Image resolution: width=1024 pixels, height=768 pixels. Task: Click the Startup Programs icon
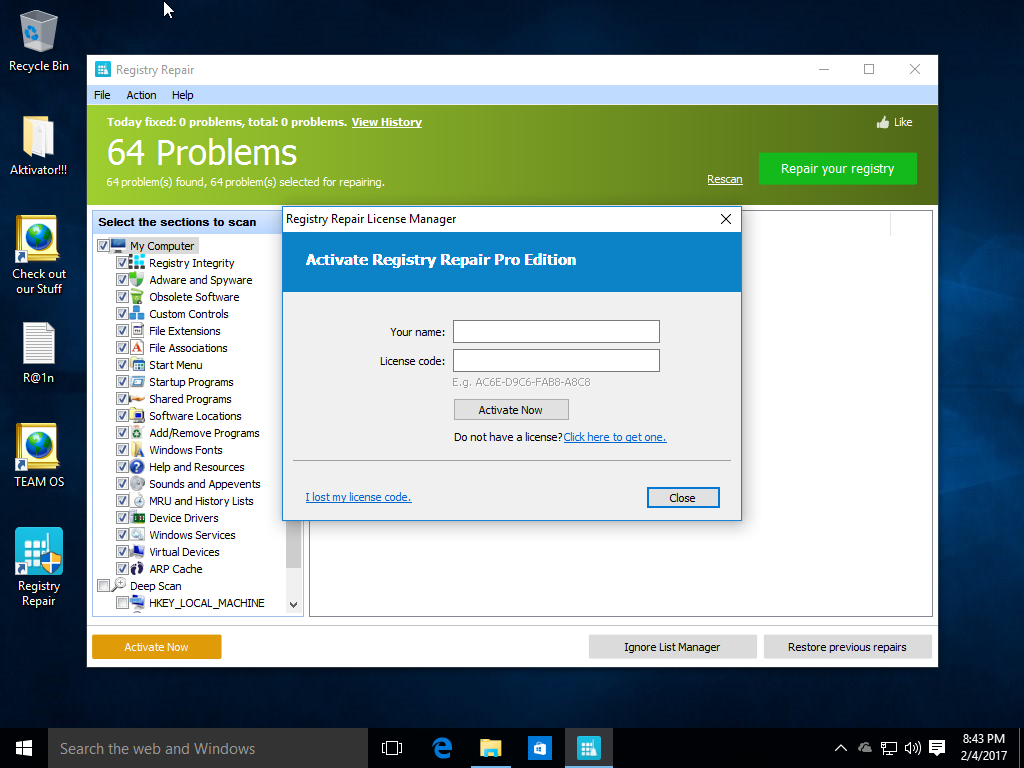pos(137,381)
